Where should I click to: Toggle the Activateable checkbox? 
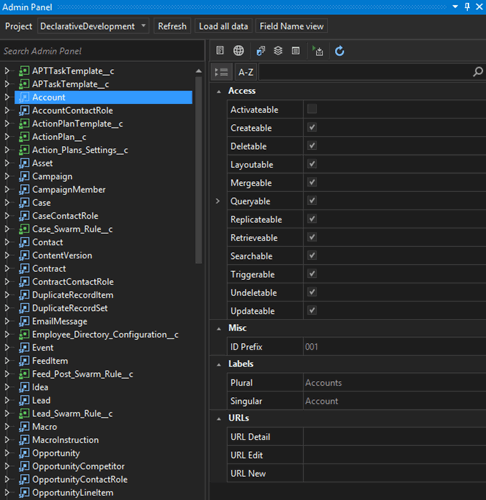(312, 109)
